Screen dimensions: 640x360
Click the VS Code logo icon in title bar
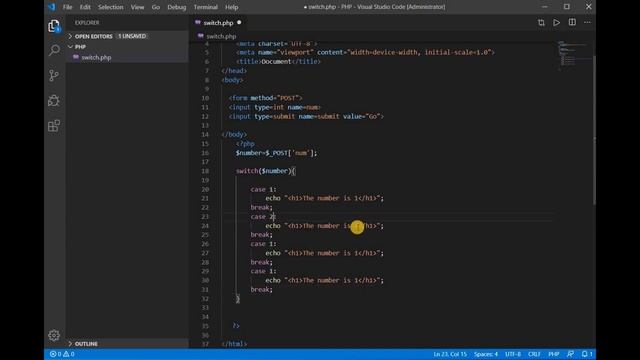coord(51,7)
